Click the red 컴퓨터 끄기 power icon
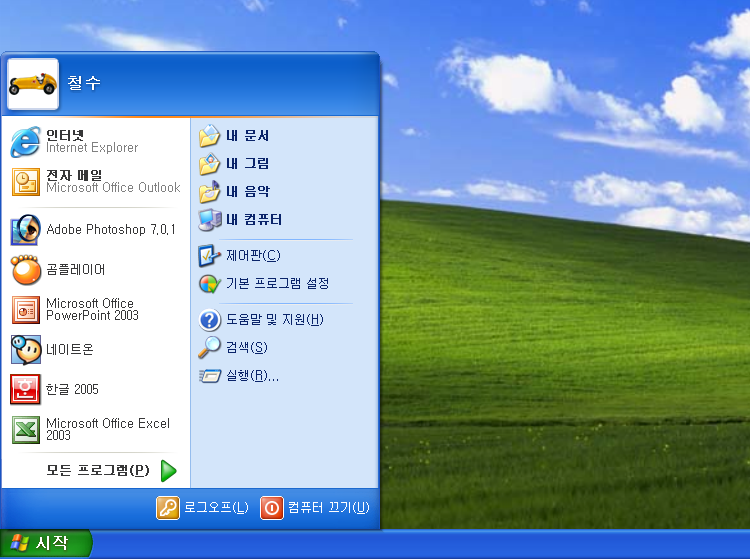The image size is (750, 559). tap(272, 508)
